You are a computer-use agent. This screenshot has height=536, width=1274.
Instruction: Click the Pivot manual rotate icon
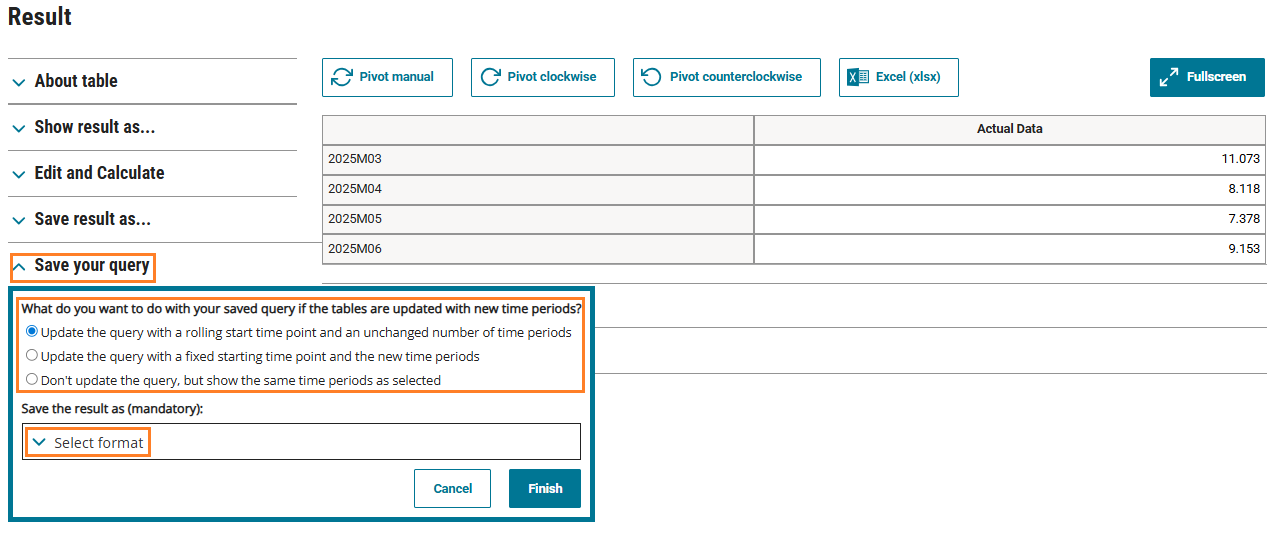point(342,77)
